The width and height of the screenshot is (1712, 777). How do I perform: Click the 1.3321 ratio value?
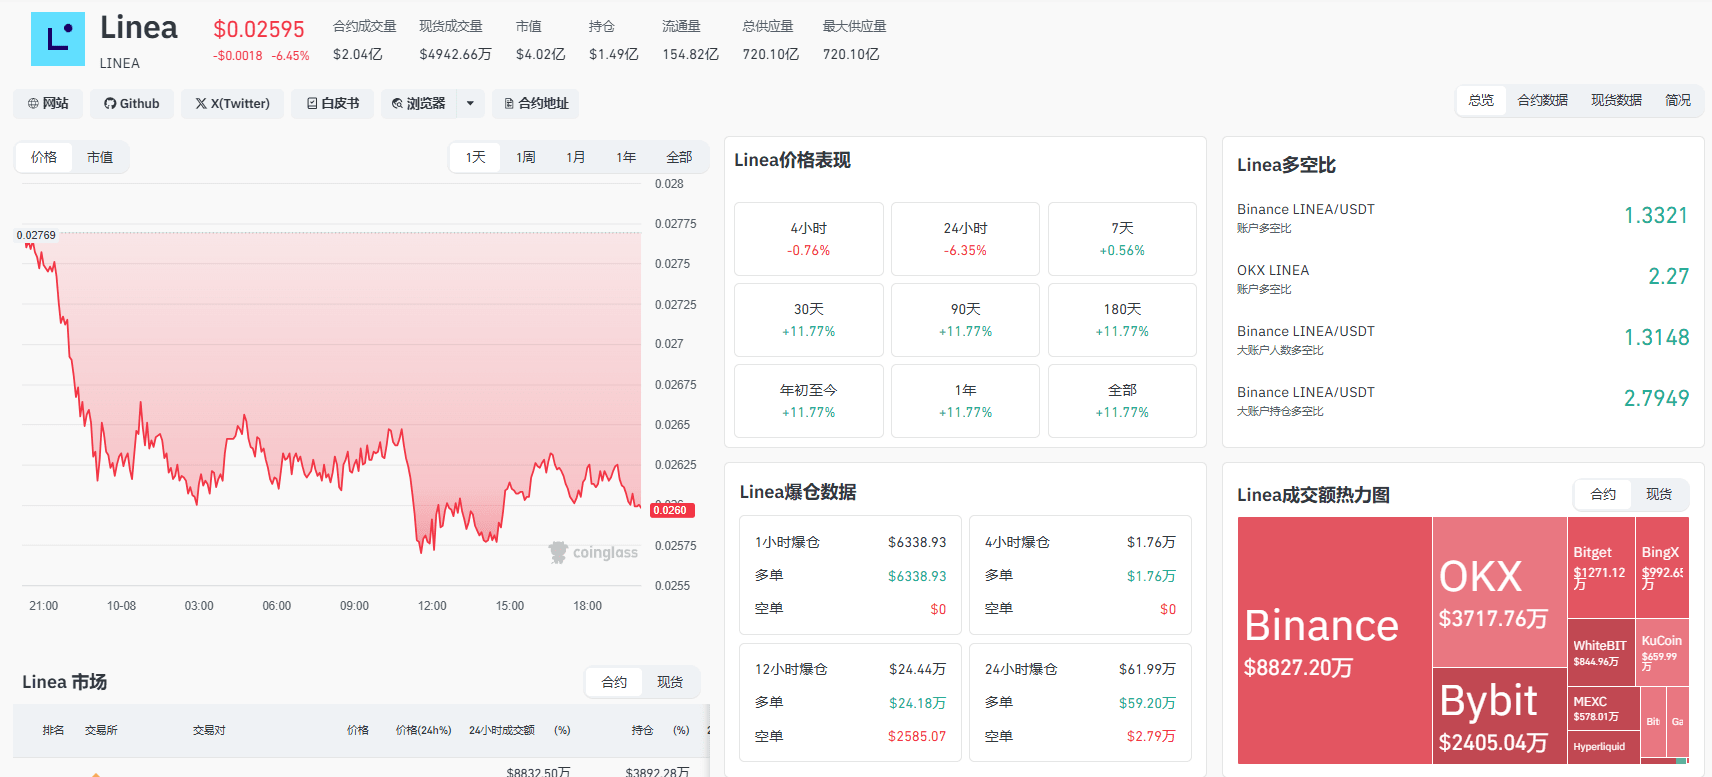[x=1656, y=215]
